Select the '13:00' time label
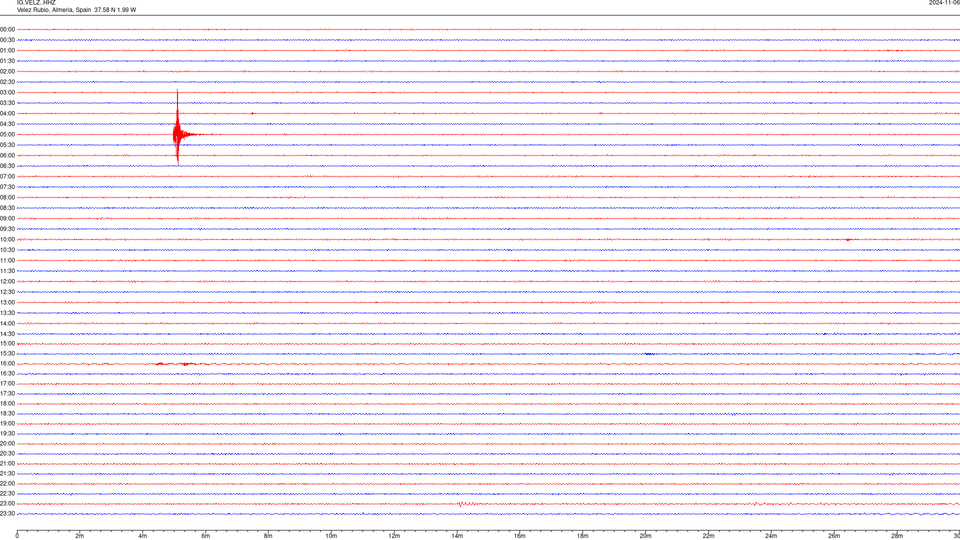960x540 pixels. [x=7, y=302]
